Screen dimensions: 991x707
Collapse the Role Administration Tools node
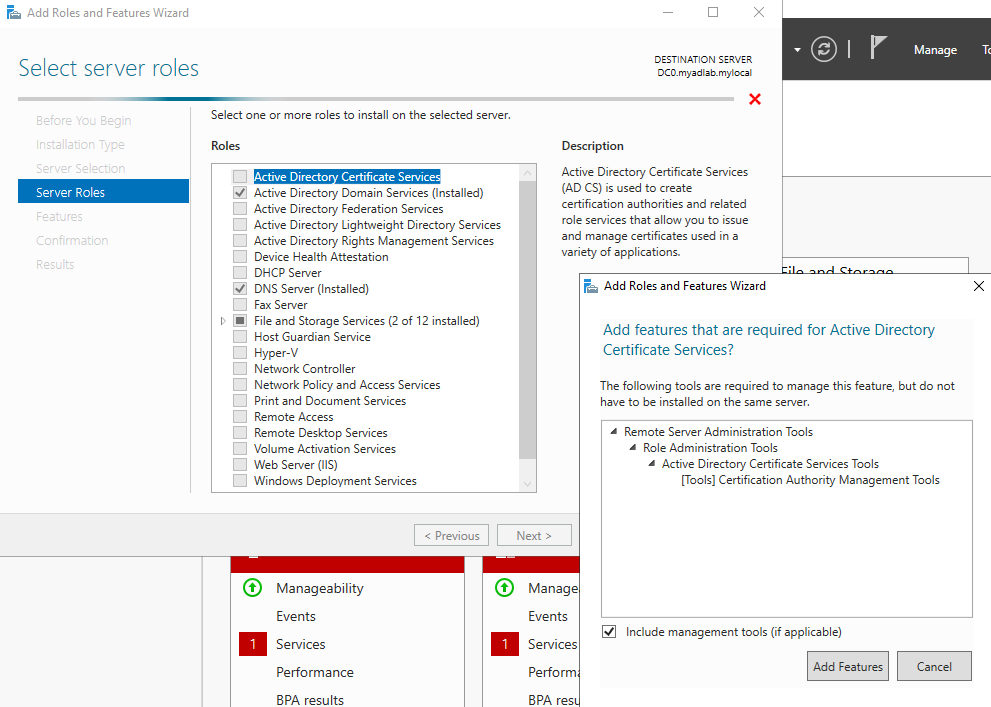tap(632, 448)
